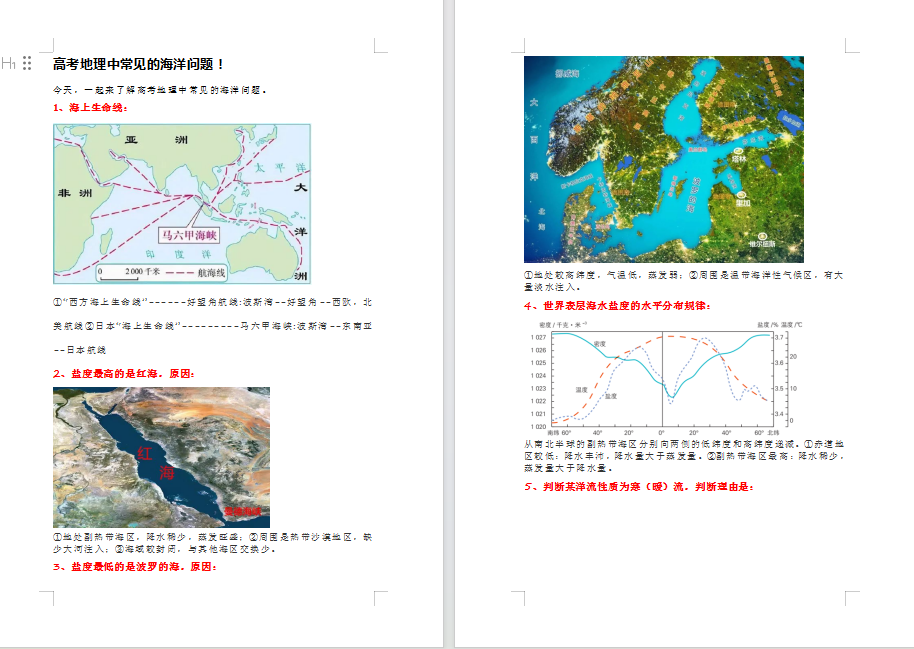914x649 pixels.
Task: Place cursor in title 高考地理中常见的海洋问题
Action: (138, 64)
